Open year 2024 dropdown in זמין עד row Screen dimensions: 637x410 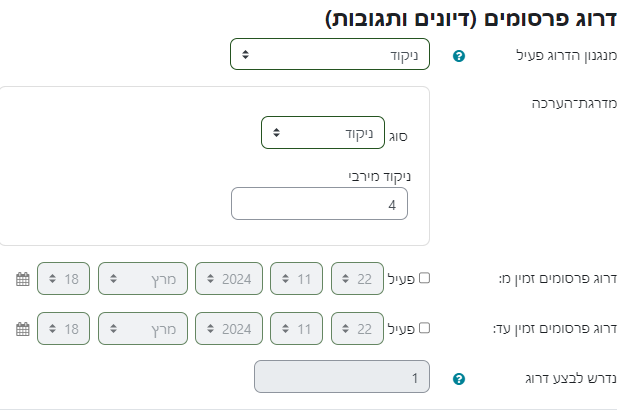pos(229,327)
